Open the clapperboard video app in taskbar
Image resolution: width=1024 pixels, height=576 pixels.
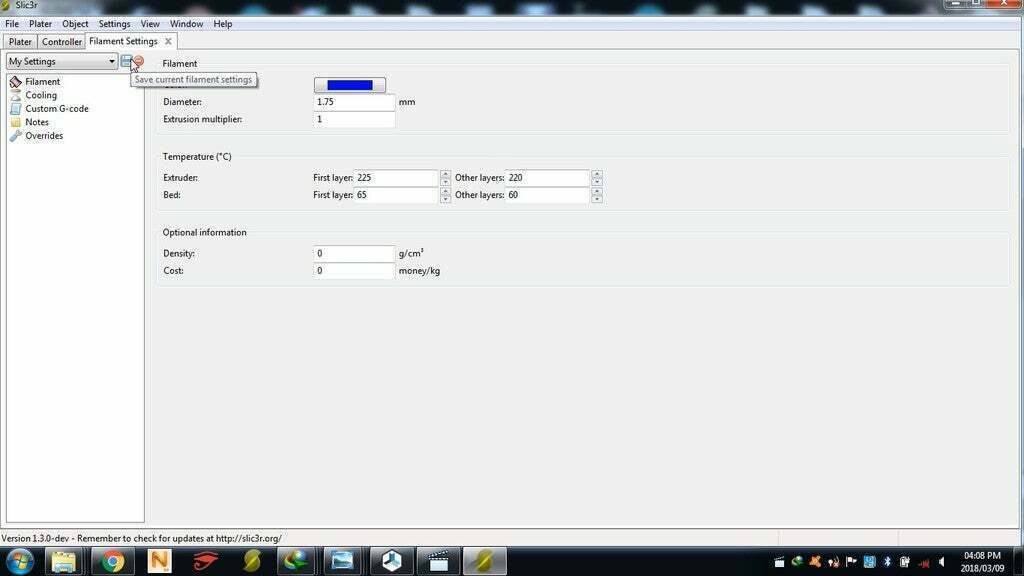438,562
